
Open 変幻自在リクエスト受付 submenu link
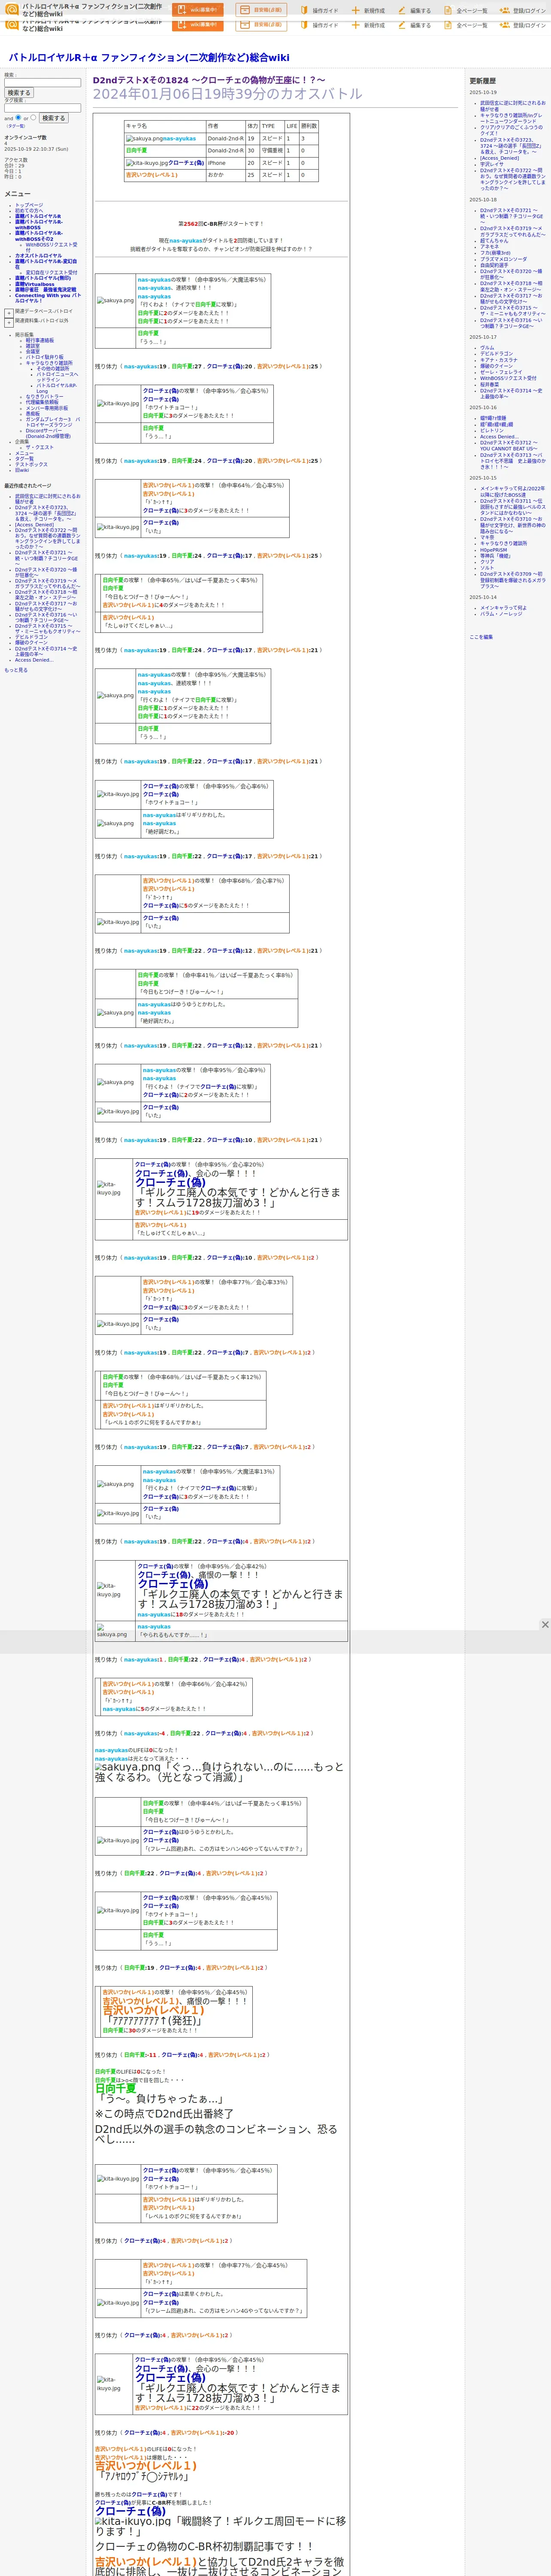51,273
